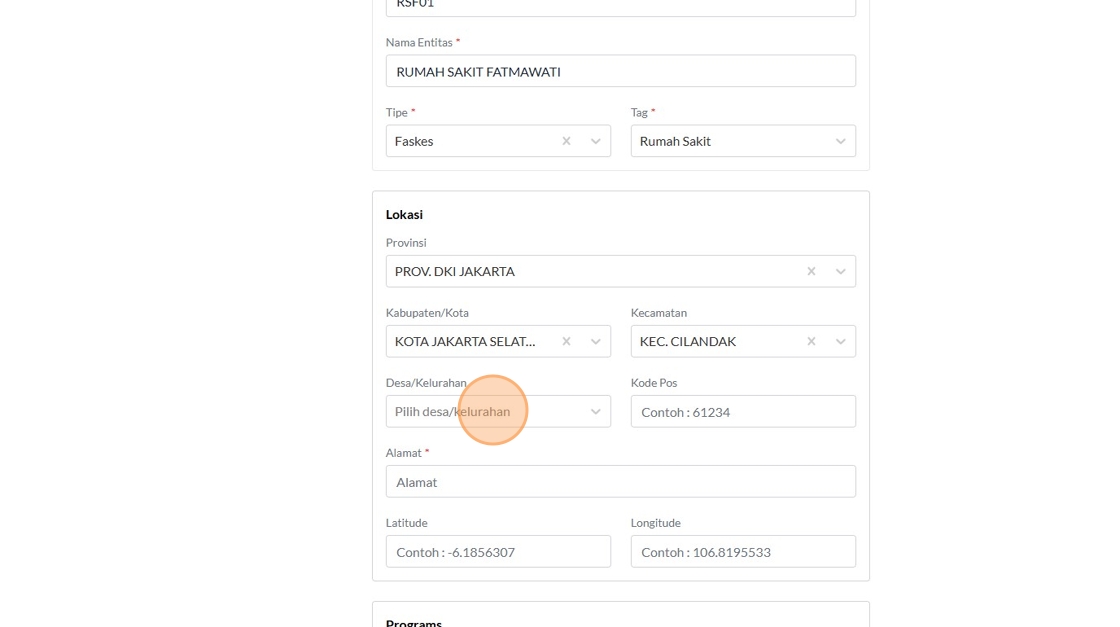Click the "Pilih desa/kelurahan" placeholder text
1120x627 pixels.
pyautogui.click(x=452, y=411)
